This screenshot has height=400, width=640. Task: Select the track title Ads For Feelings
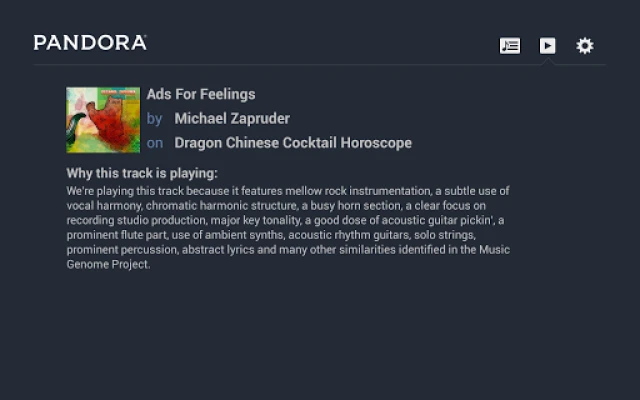click(201, 94)
